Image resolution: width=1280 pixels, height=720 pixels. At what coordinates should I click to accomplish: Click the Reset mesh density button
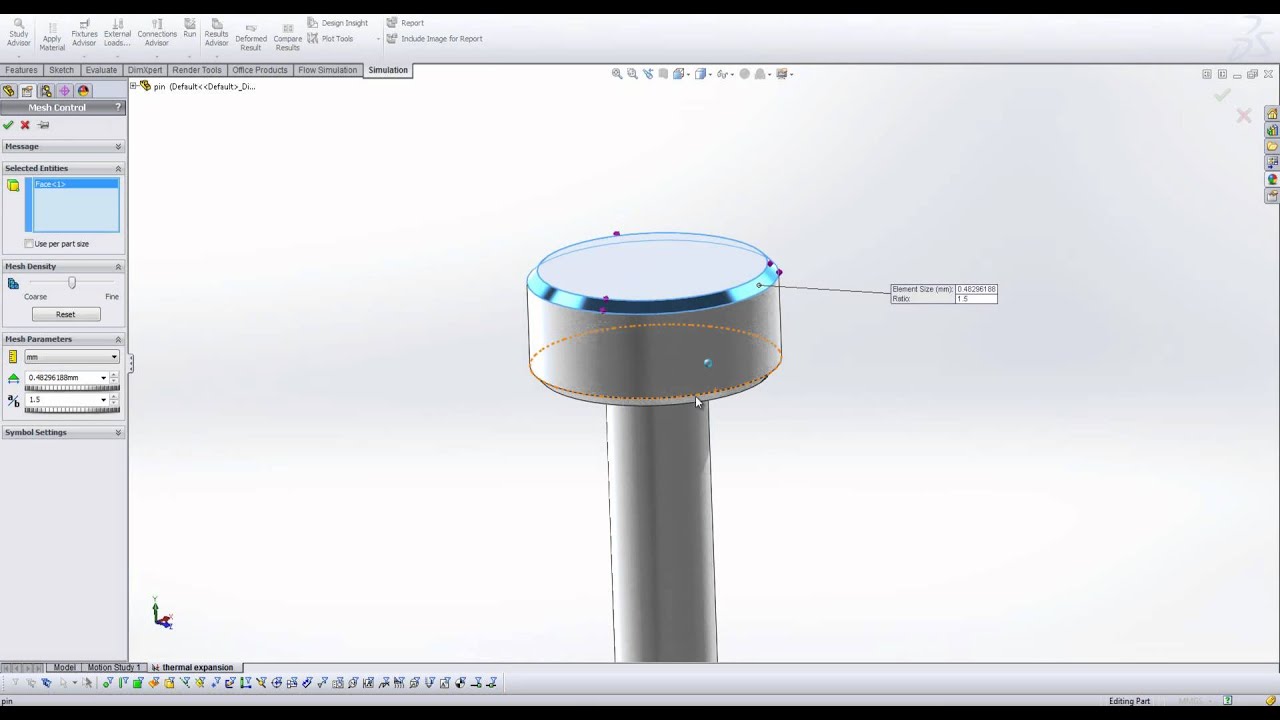[65, 314]
